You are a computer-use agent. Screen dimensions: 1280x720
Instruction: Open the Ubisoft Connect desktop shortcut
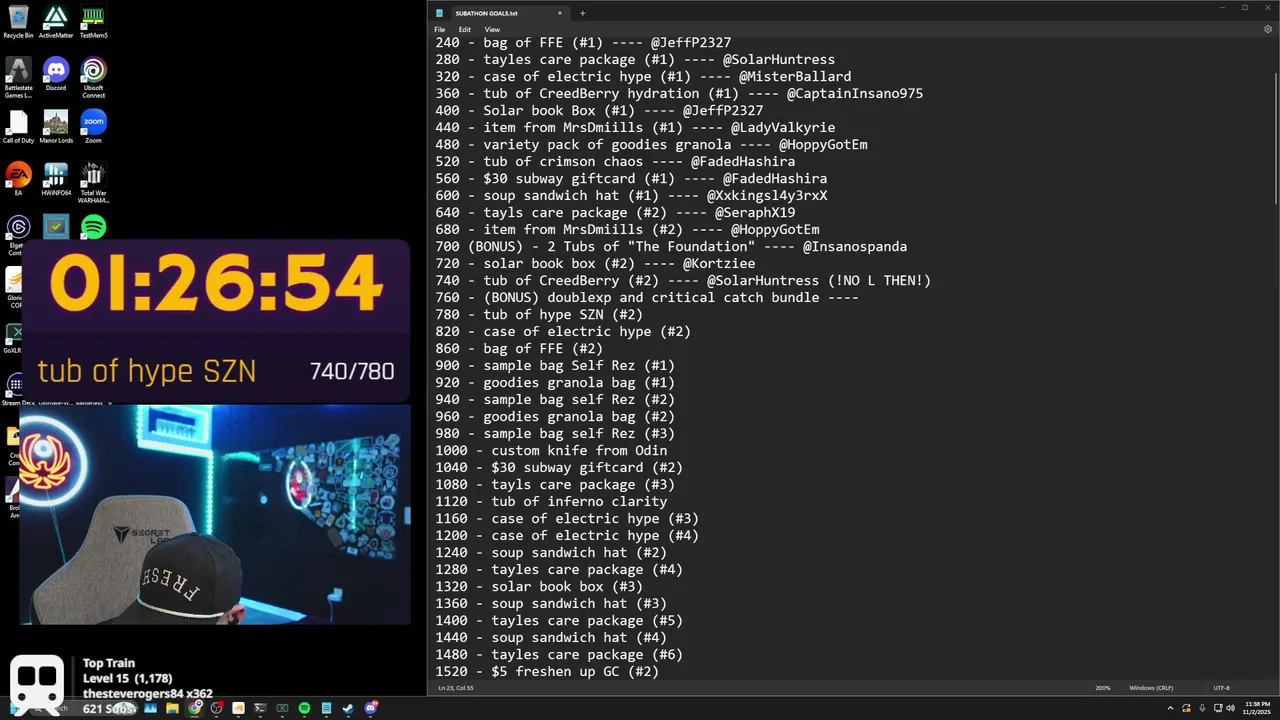pos(93,77)
